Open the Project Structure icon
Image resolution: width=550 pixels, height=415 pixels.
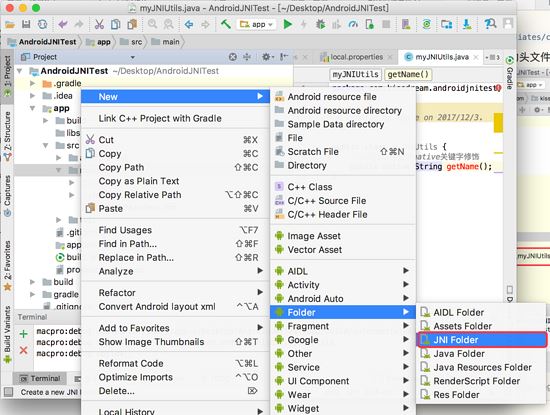point(446,24)
